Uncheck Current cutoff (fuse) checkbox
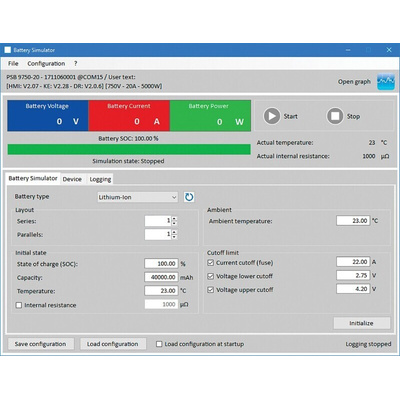This screenshot has width=400, height=400. tap(211, 263)
